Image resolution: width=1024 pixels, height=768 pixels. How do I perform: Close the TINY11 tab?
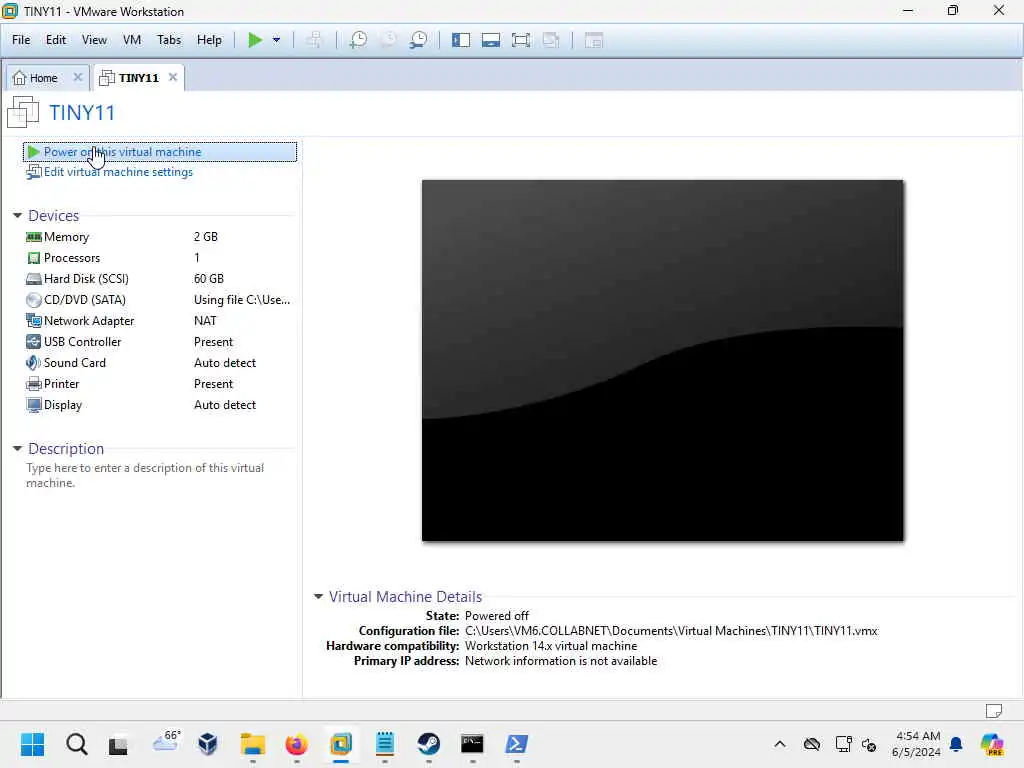[173, 77]
